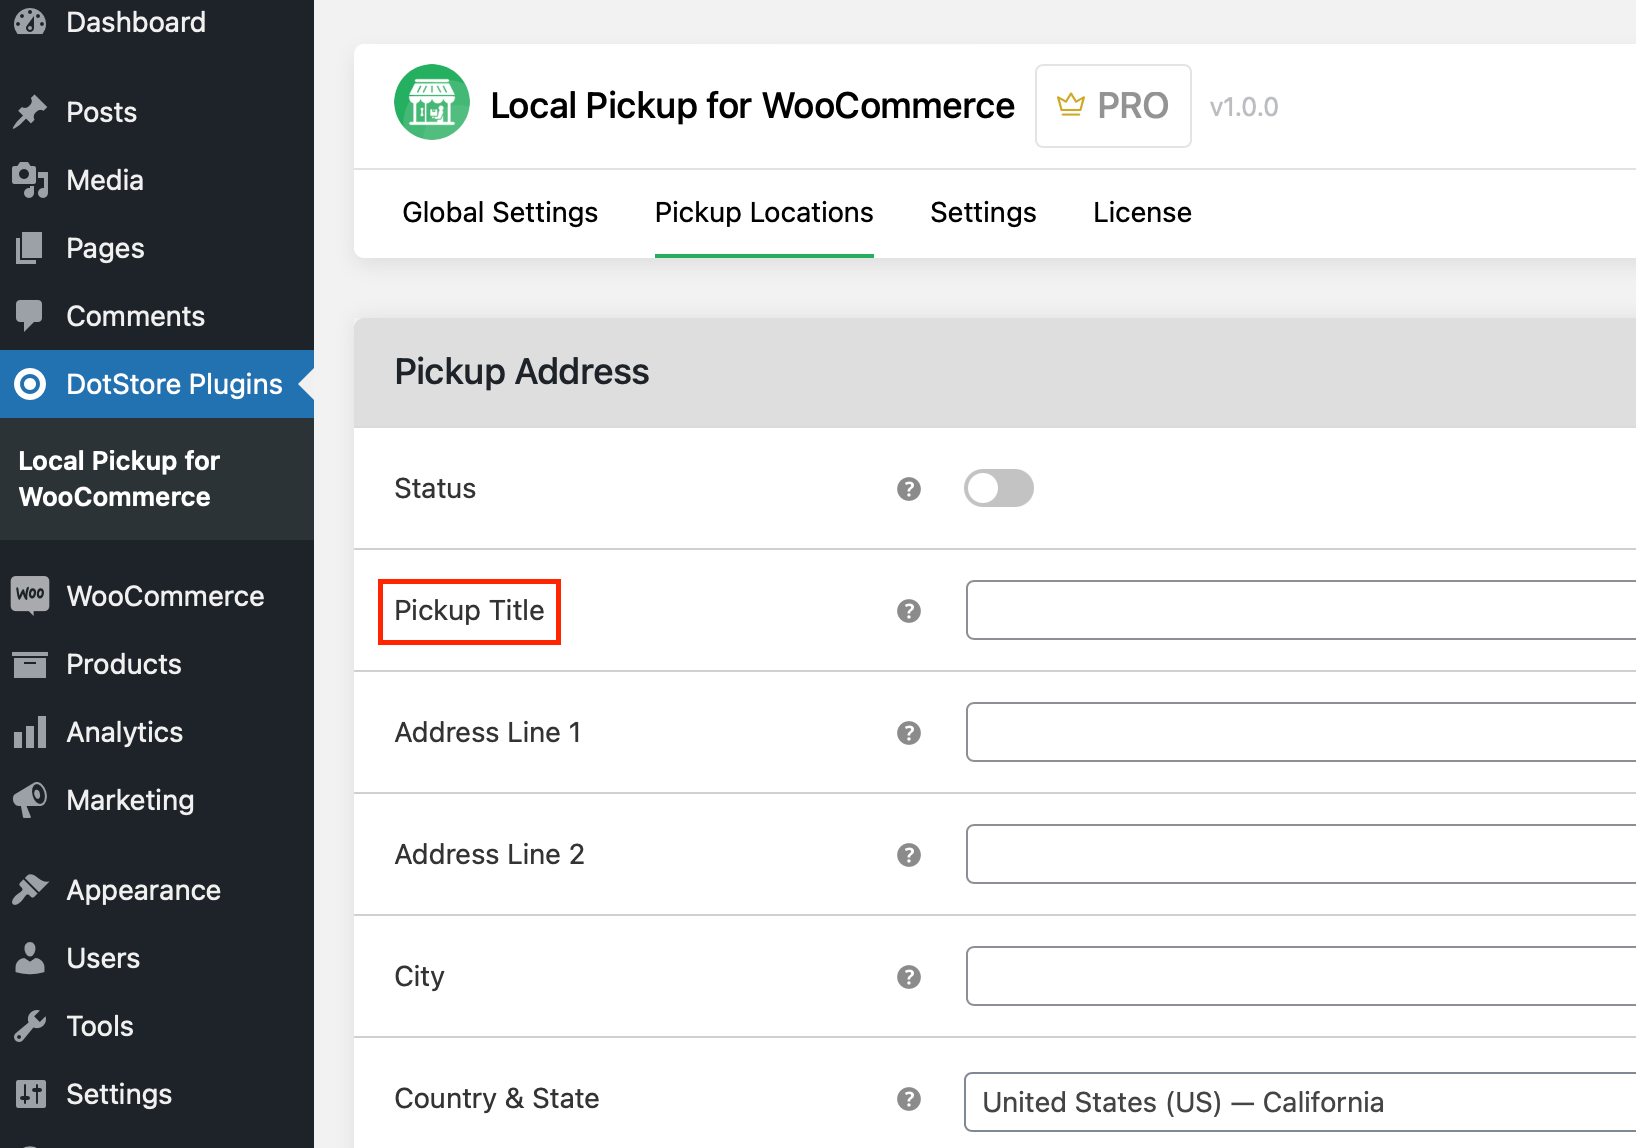Open Analytics via its bar-chart icon

click(x=30, y=731)
